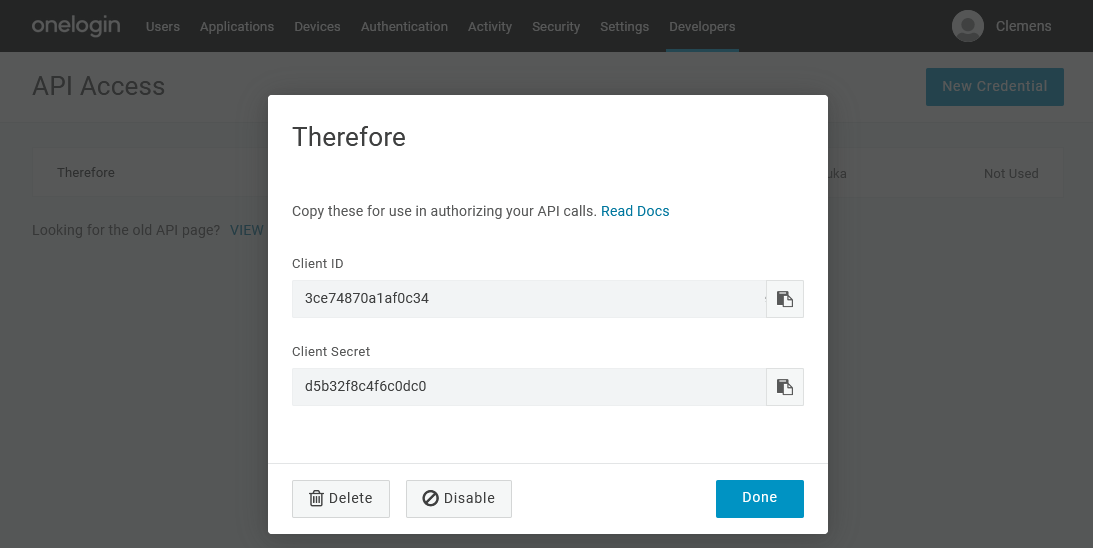Open the Authentication menu
Screen dimensions: 1093x548
pyautogui.click(x=404, y=27)
